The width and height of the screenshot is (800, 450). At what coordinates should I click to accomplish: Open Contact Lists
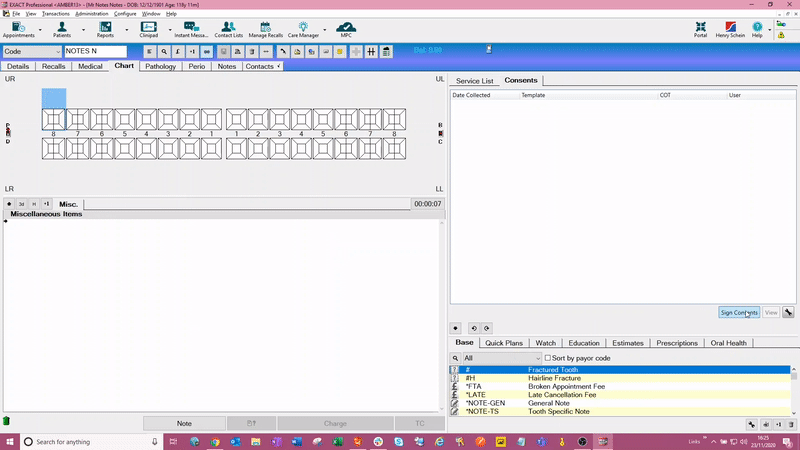coord(229,30)
